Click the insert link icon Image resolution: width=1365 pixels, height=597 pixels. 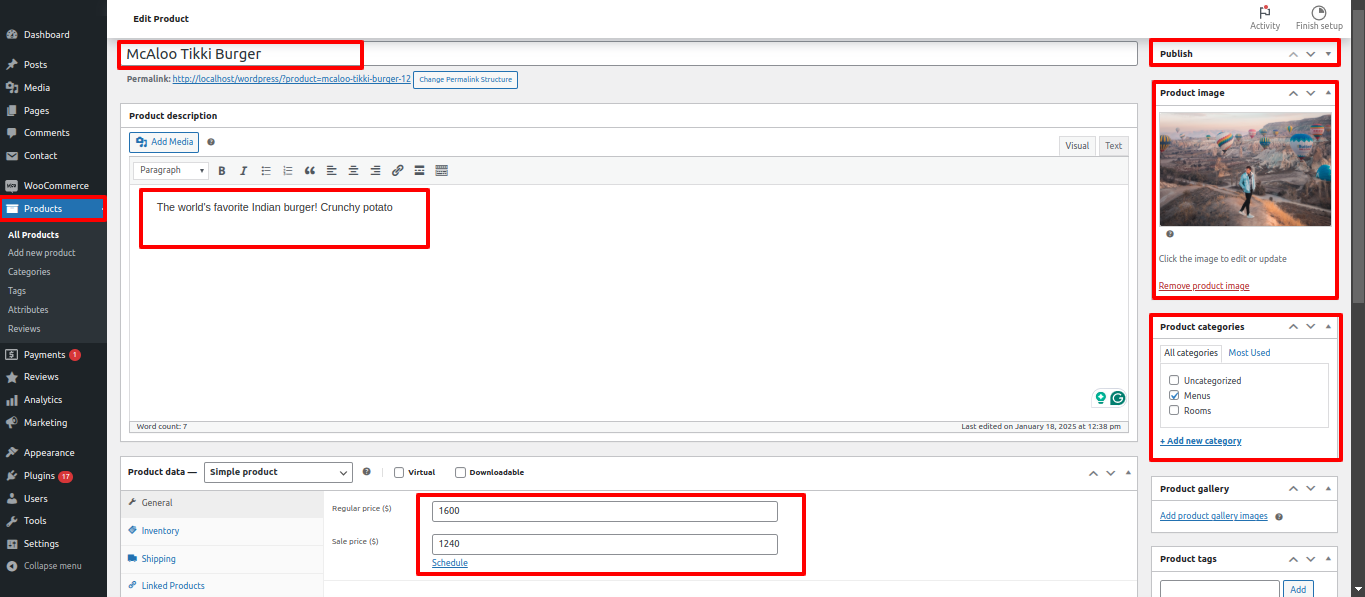(397, 171)
